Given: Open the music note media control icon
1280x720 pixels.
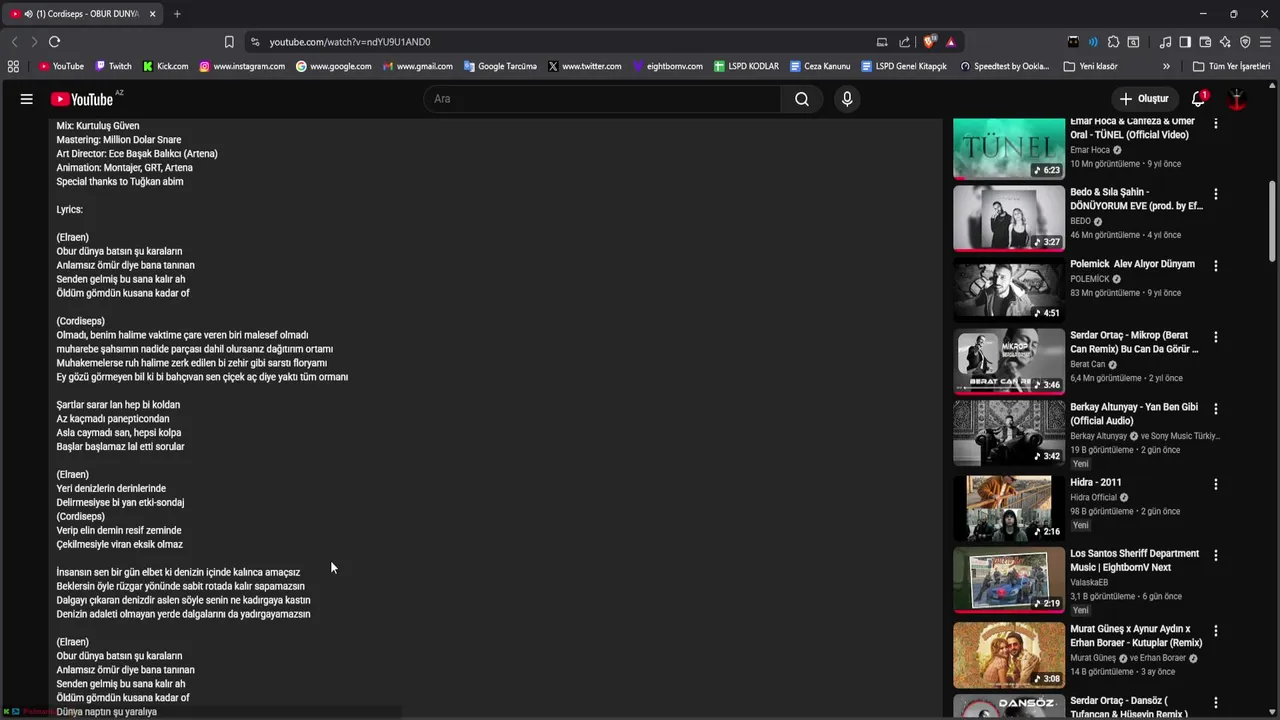Looking at the screenshot, I should [1165, 42].
